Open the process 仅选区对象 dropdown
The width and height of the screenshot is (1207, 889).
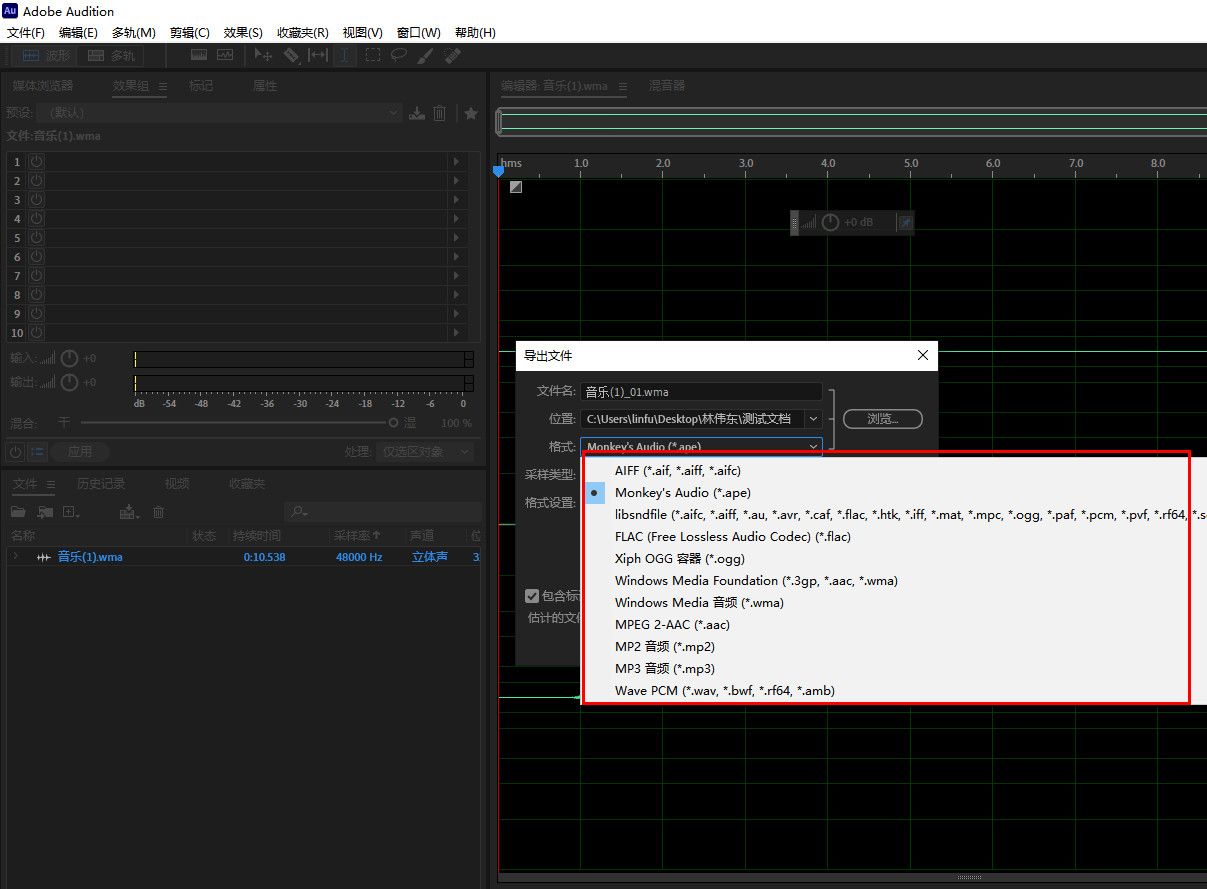[425, 452]
